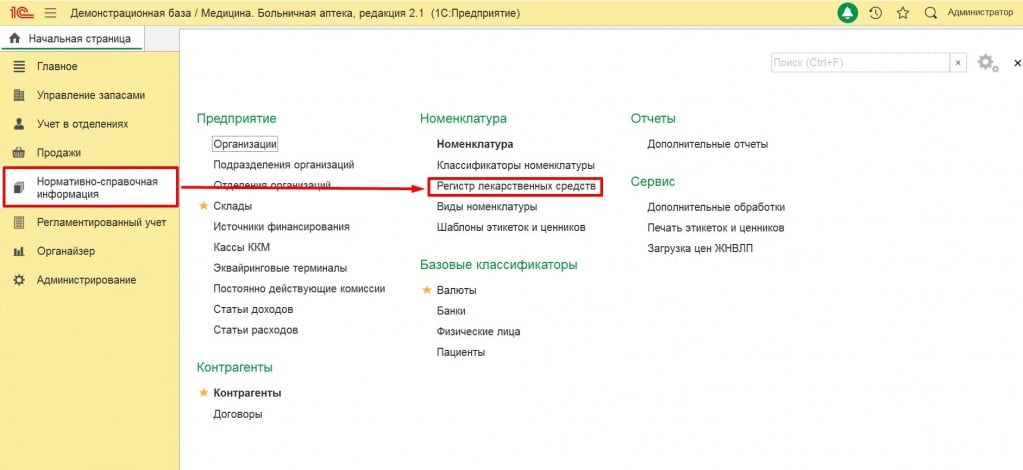Open Печать этикеток и ценников

pyautogui.click(x=716, y=228)
